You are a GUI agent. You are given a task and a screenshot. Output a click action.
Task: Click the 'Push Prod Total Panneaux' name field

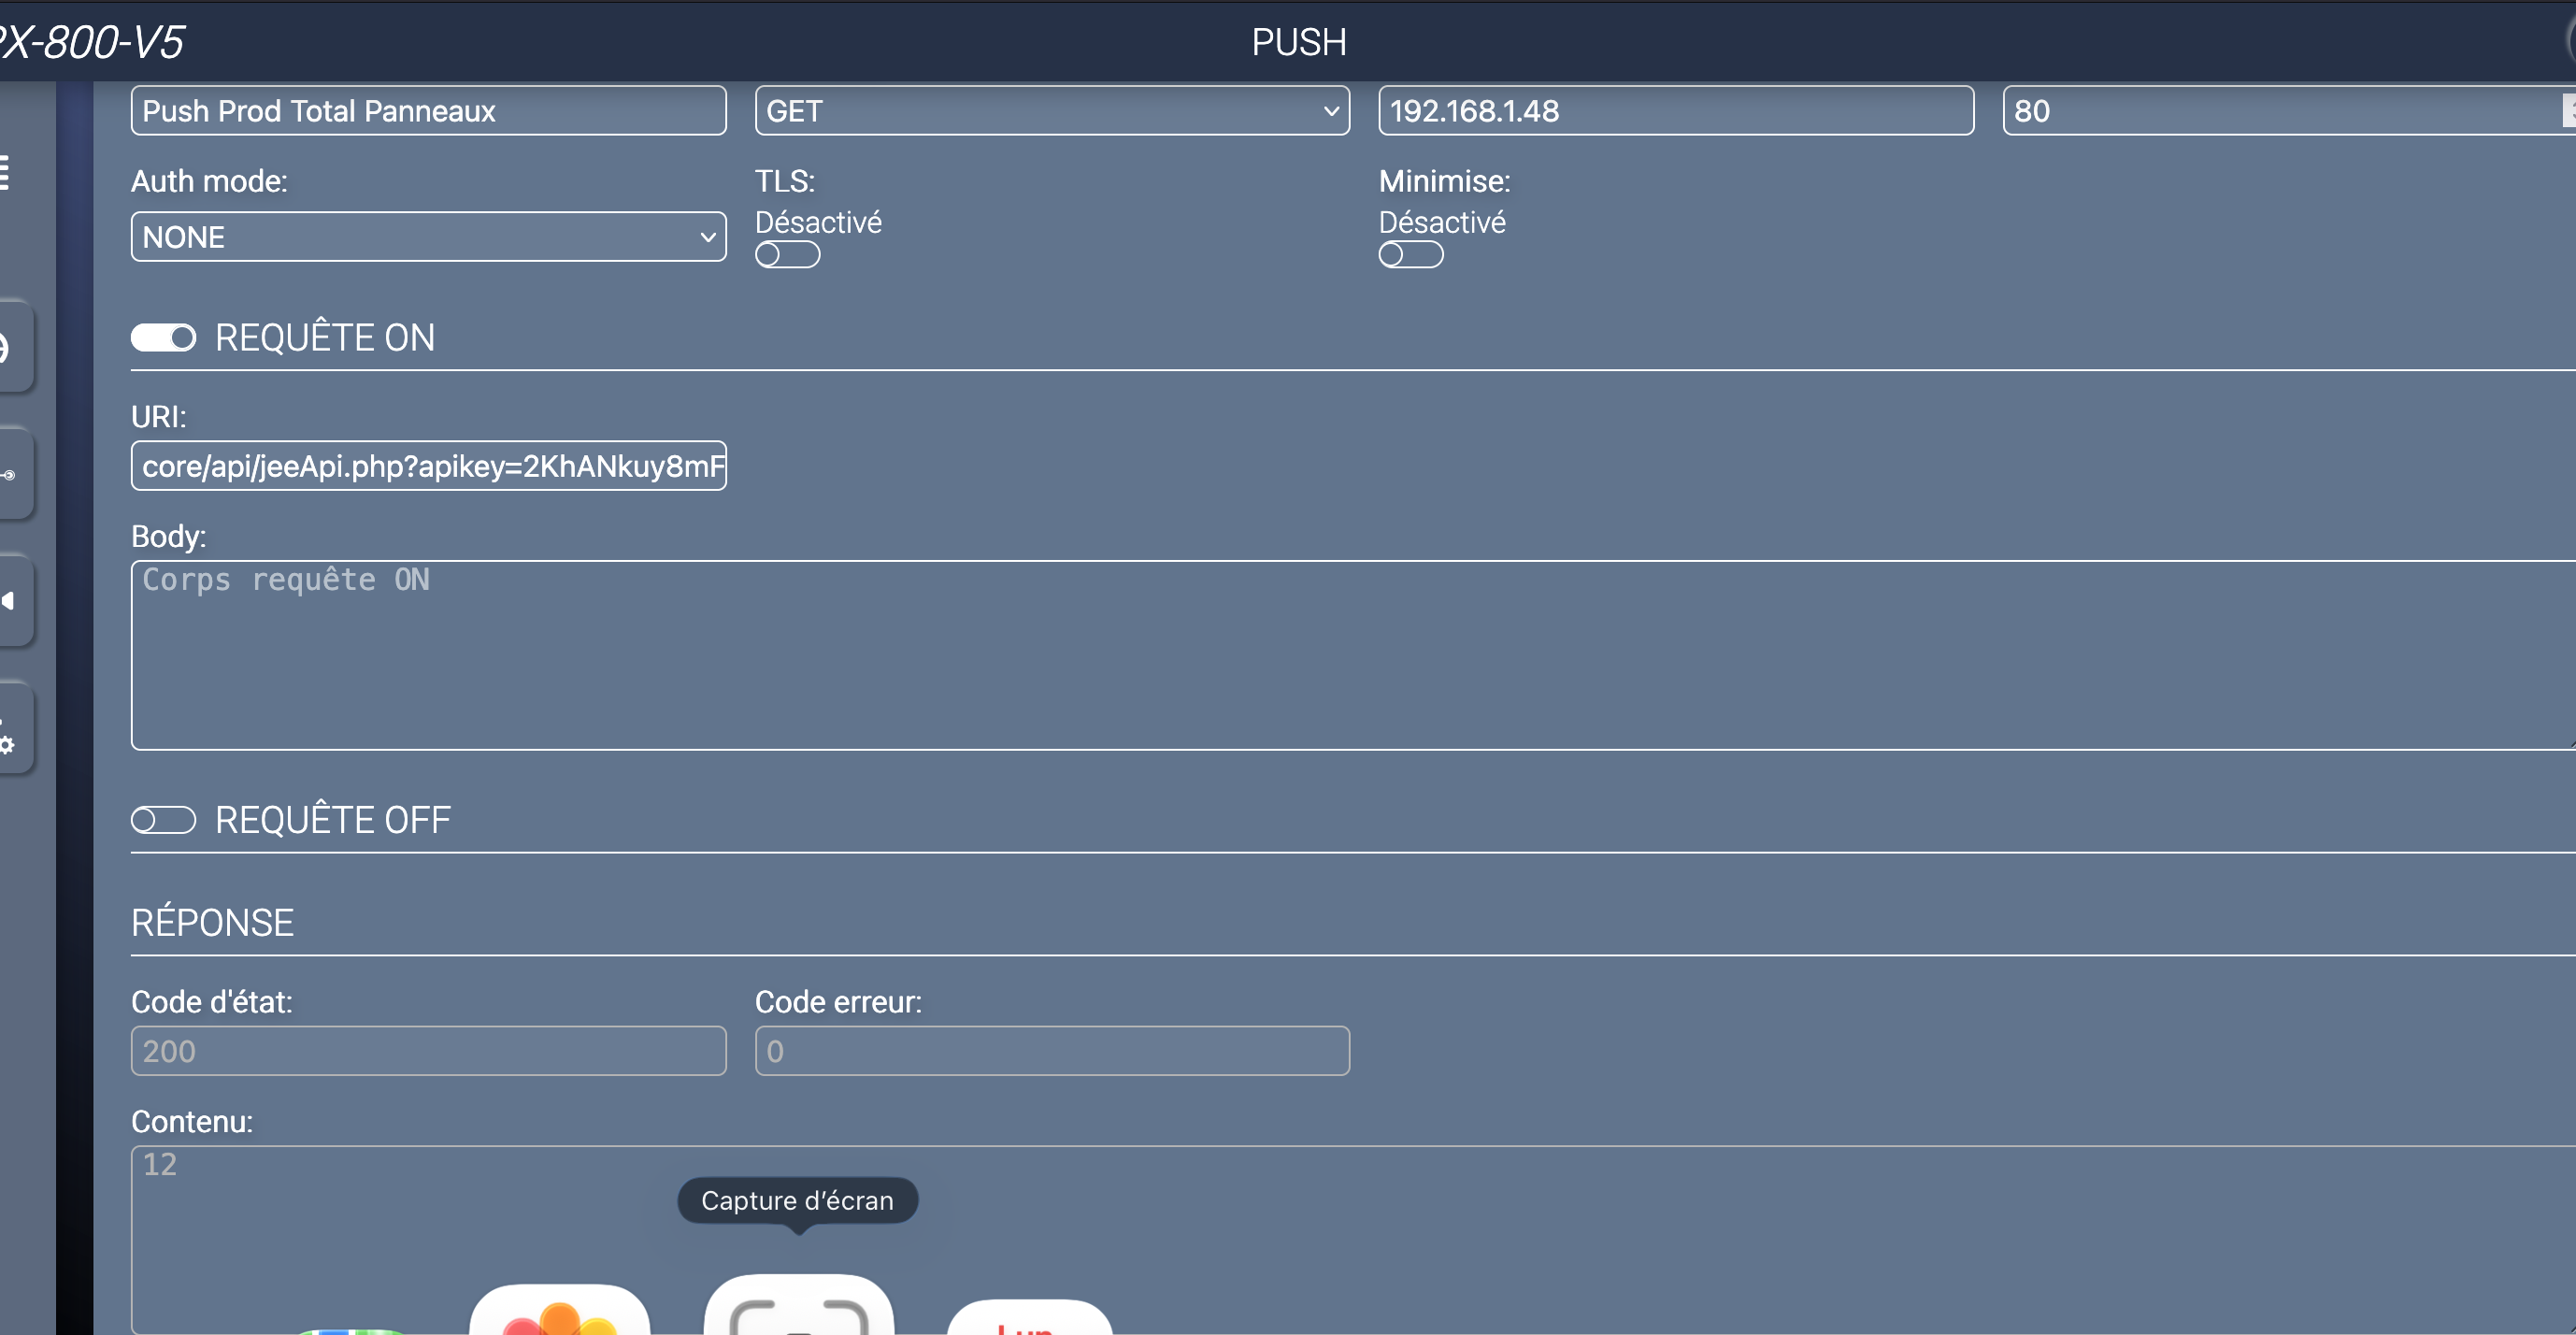(x=428, y=111)
